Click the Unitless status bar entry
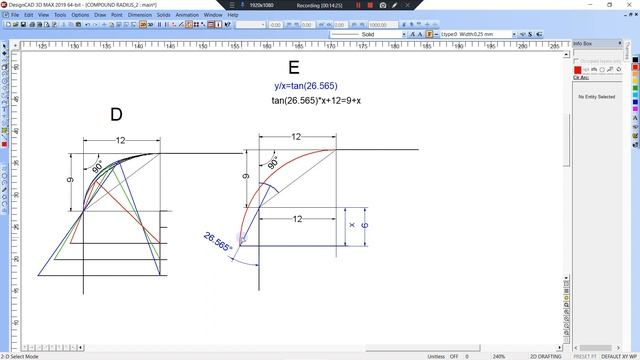 pyautogui.click(x=436, y=356)
